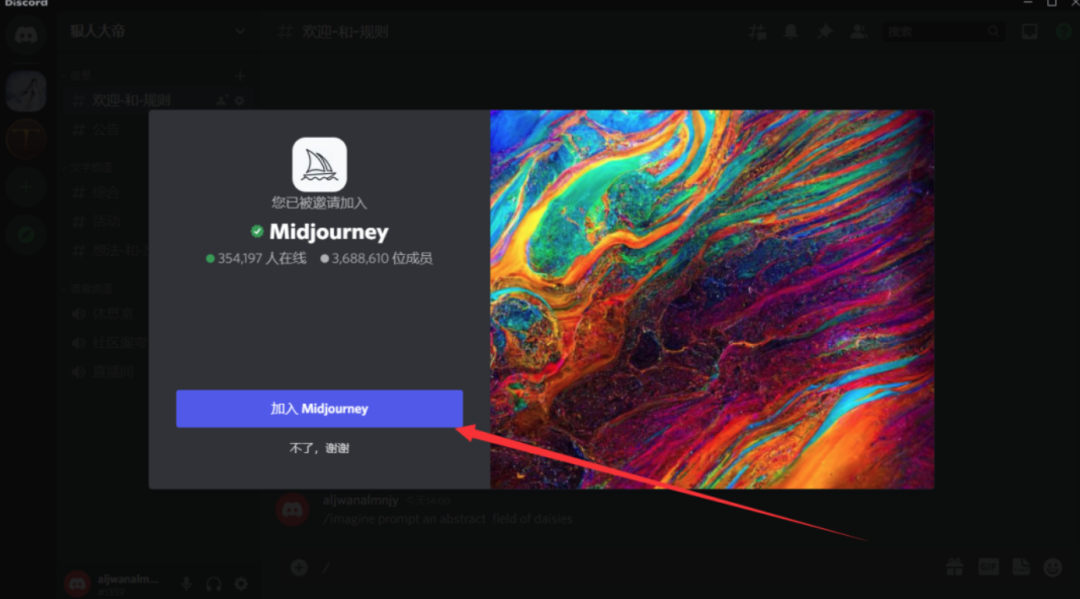Open the 活动 text channel
The image size is (1080, 599).
(105, 222)
